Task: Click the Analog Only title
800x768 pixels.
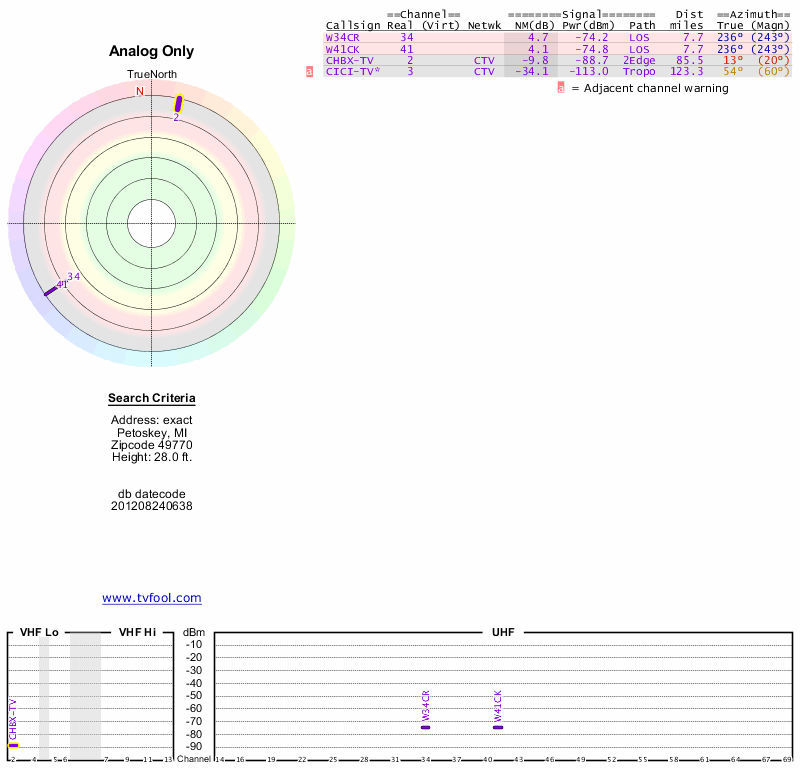Action: [152, 51]
